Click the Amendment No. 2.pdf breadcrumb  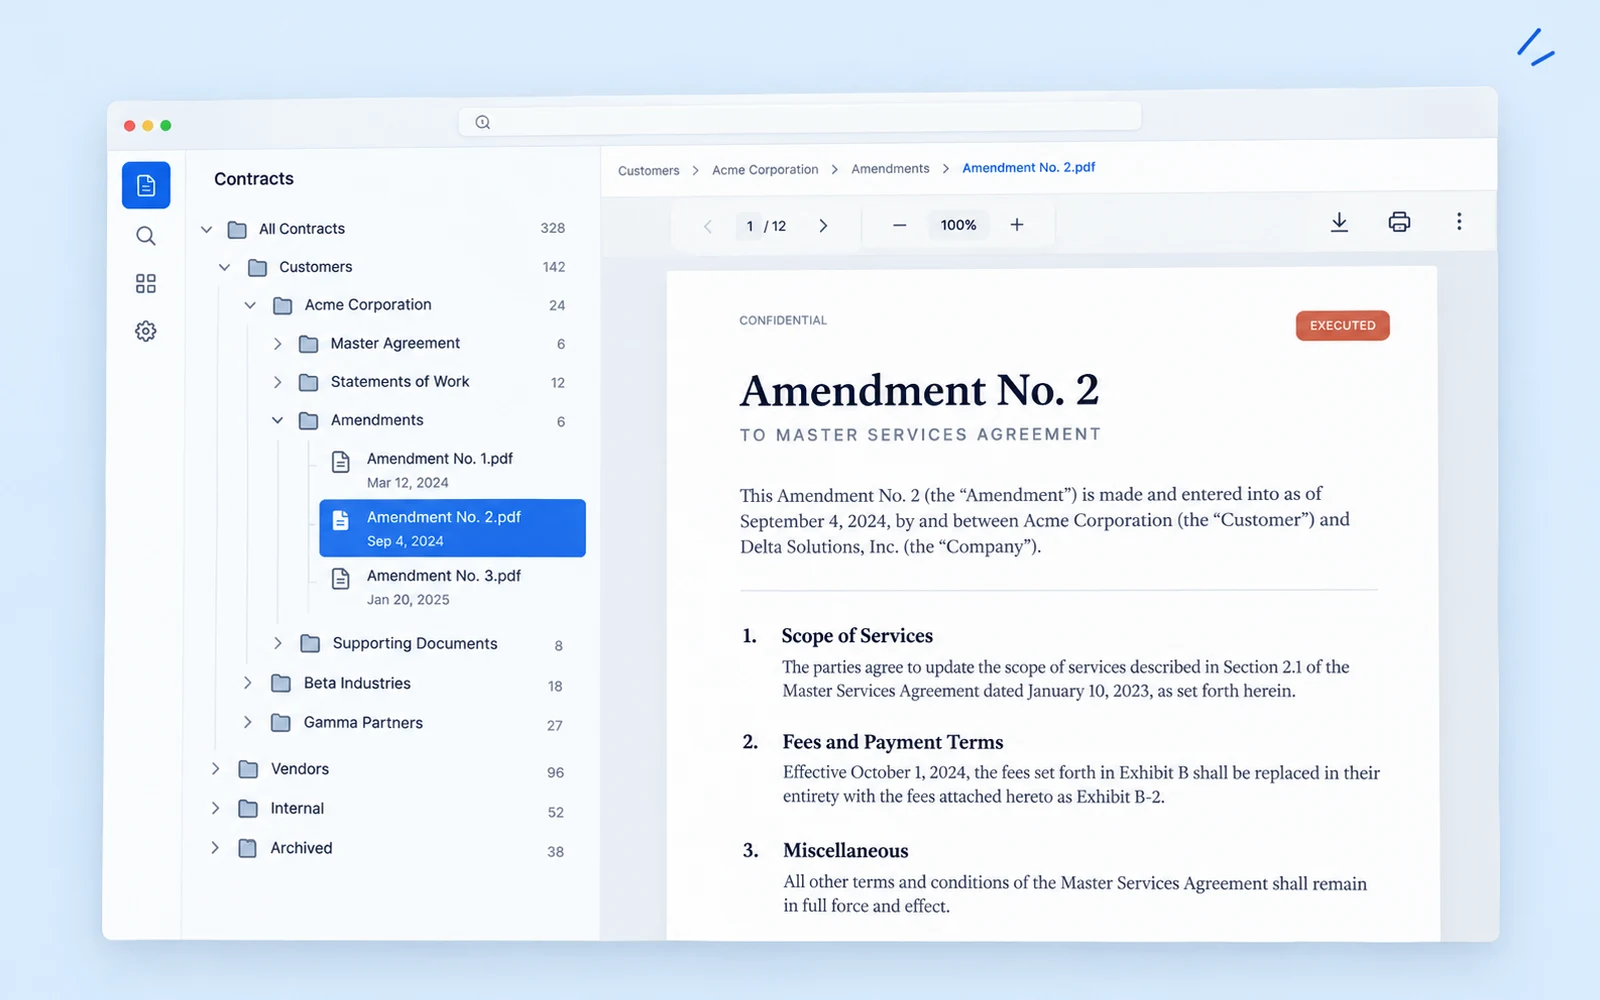coord(1028,168)
